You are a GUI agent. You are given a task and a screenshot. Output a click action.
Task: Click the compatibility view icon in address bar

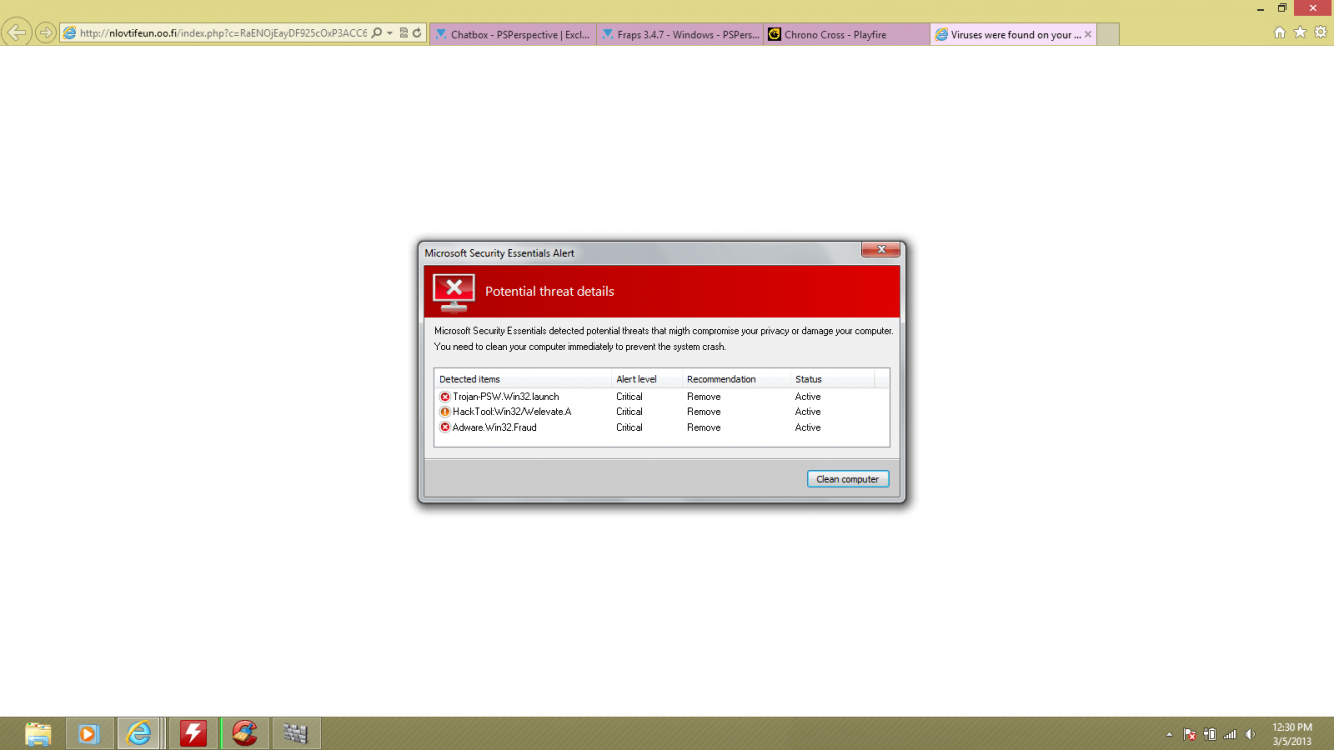tap(404, 33)
